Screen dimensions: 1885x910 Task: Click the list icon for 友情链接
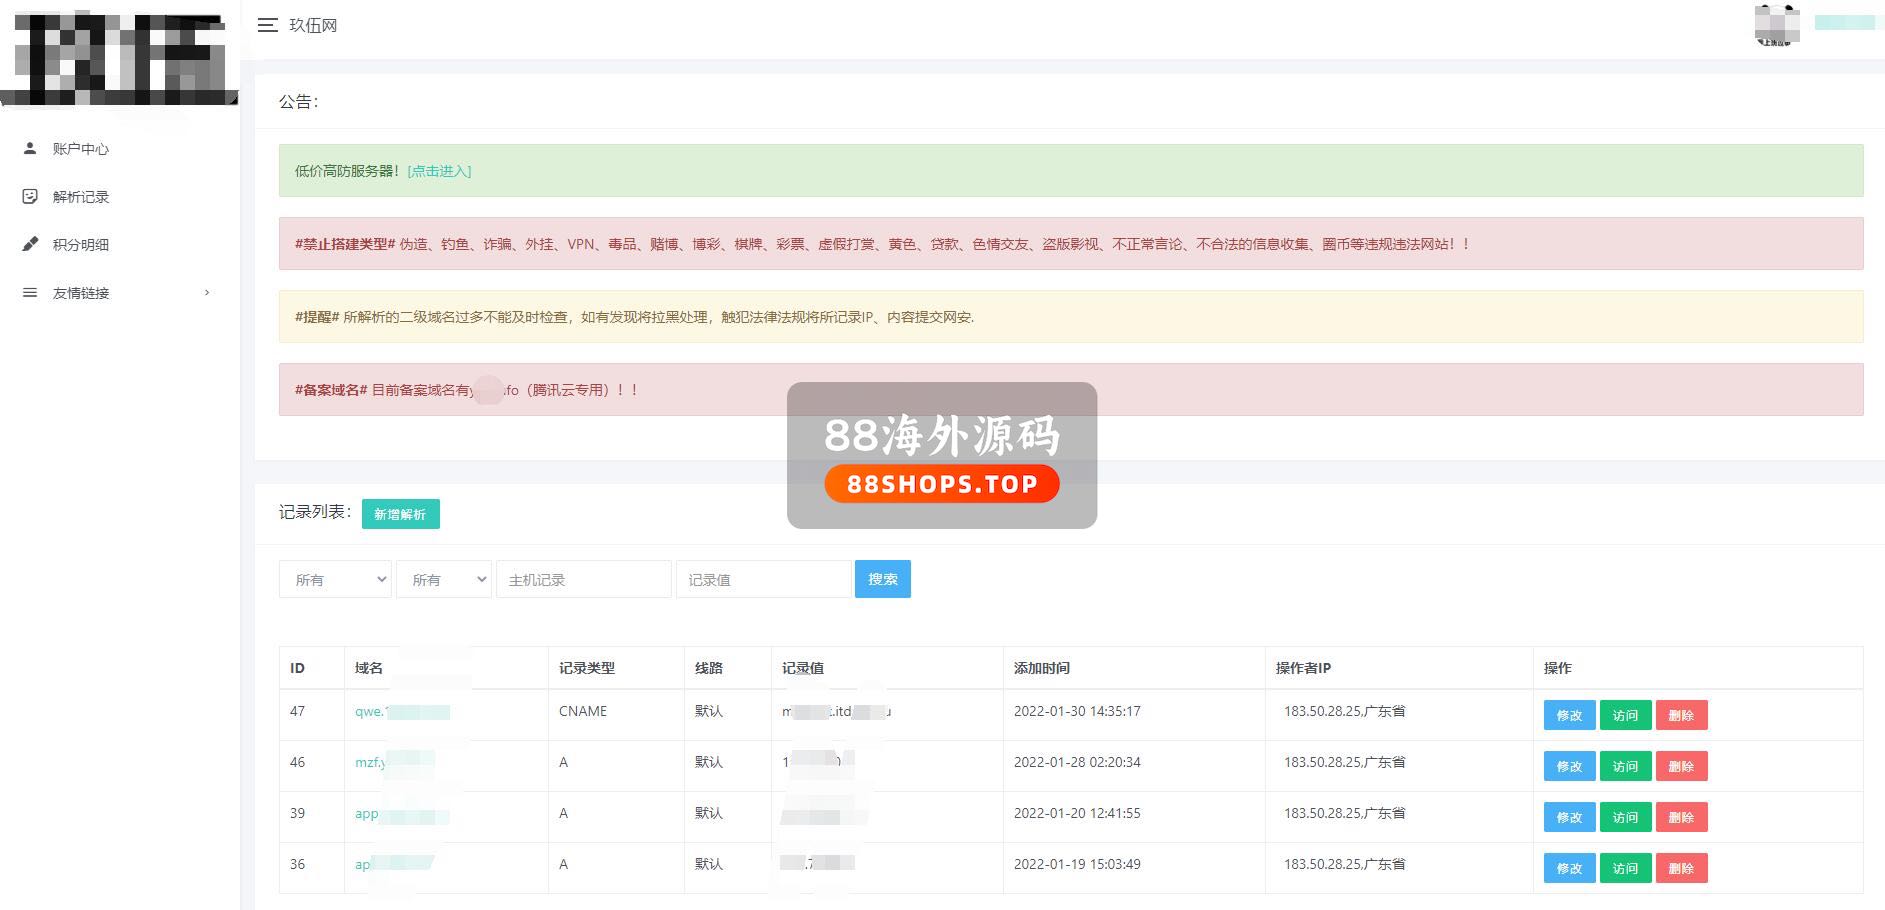pos(30,293)
